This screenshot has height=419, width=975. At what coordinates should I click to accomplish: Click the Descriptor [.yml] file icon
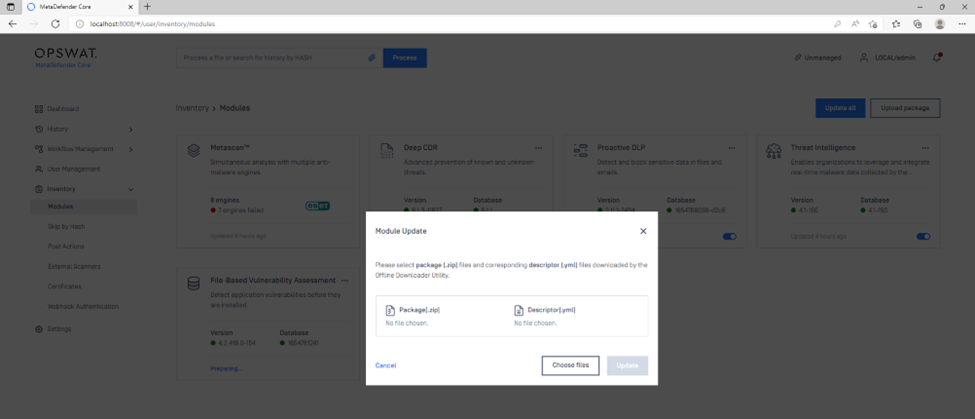[519, 310]
